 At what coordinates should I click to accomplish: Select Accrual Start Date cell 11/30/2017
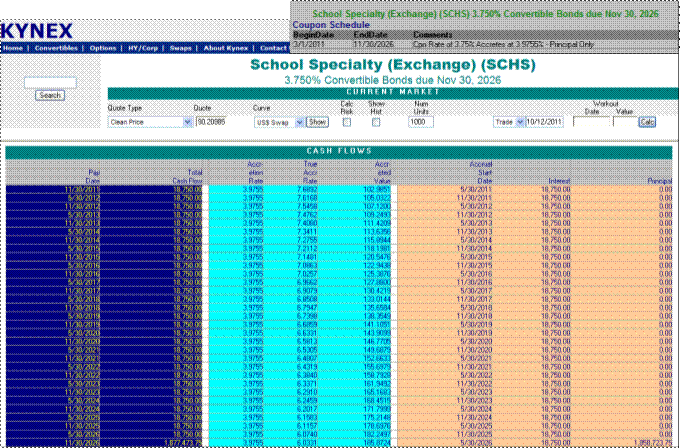474,299
